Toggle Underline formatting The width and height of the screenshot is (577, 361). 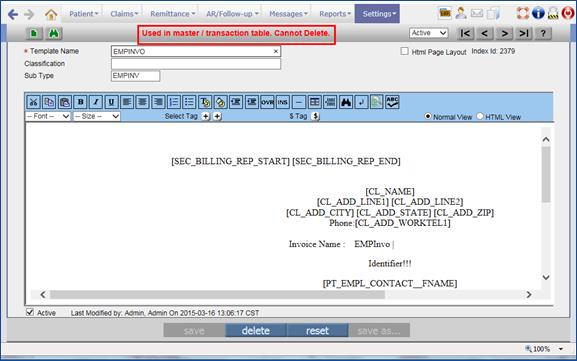pyautogui.click(x=111, y=102)
